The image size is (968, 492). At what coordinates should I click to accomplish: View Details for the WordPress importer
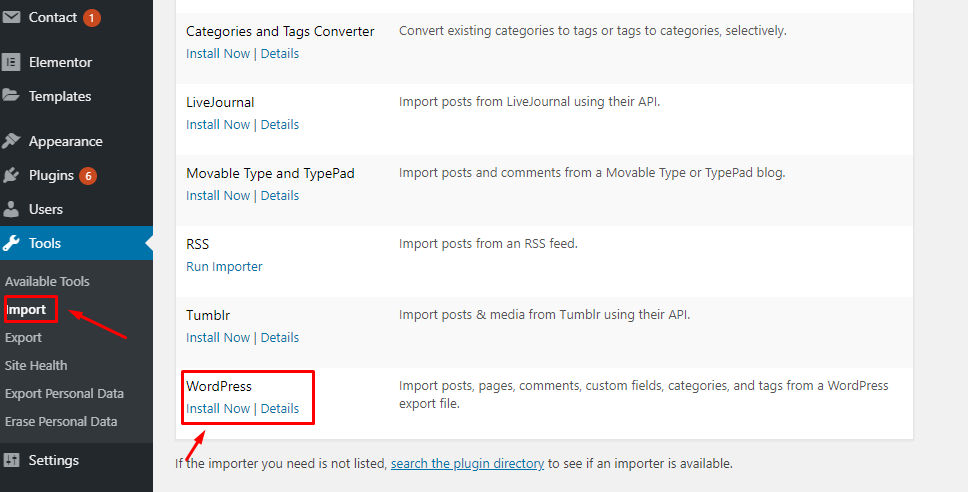coord(280,408)
